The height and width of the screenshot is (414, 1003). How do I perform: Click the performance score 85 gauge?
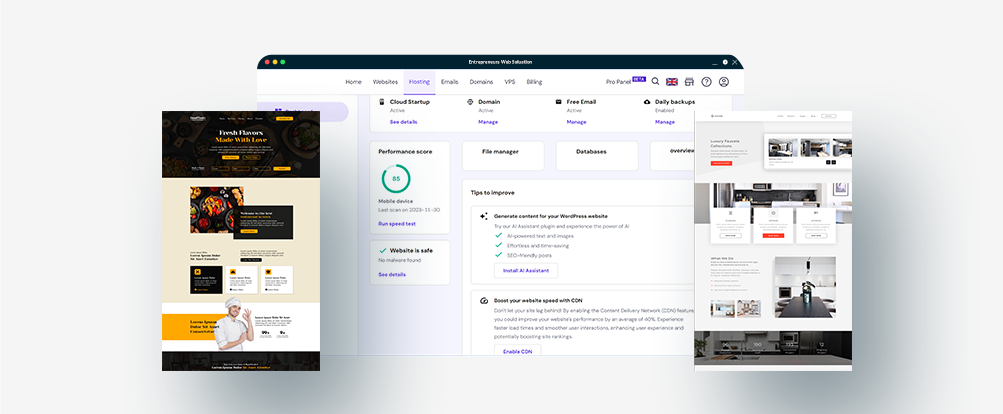click(x=396, y=179)
